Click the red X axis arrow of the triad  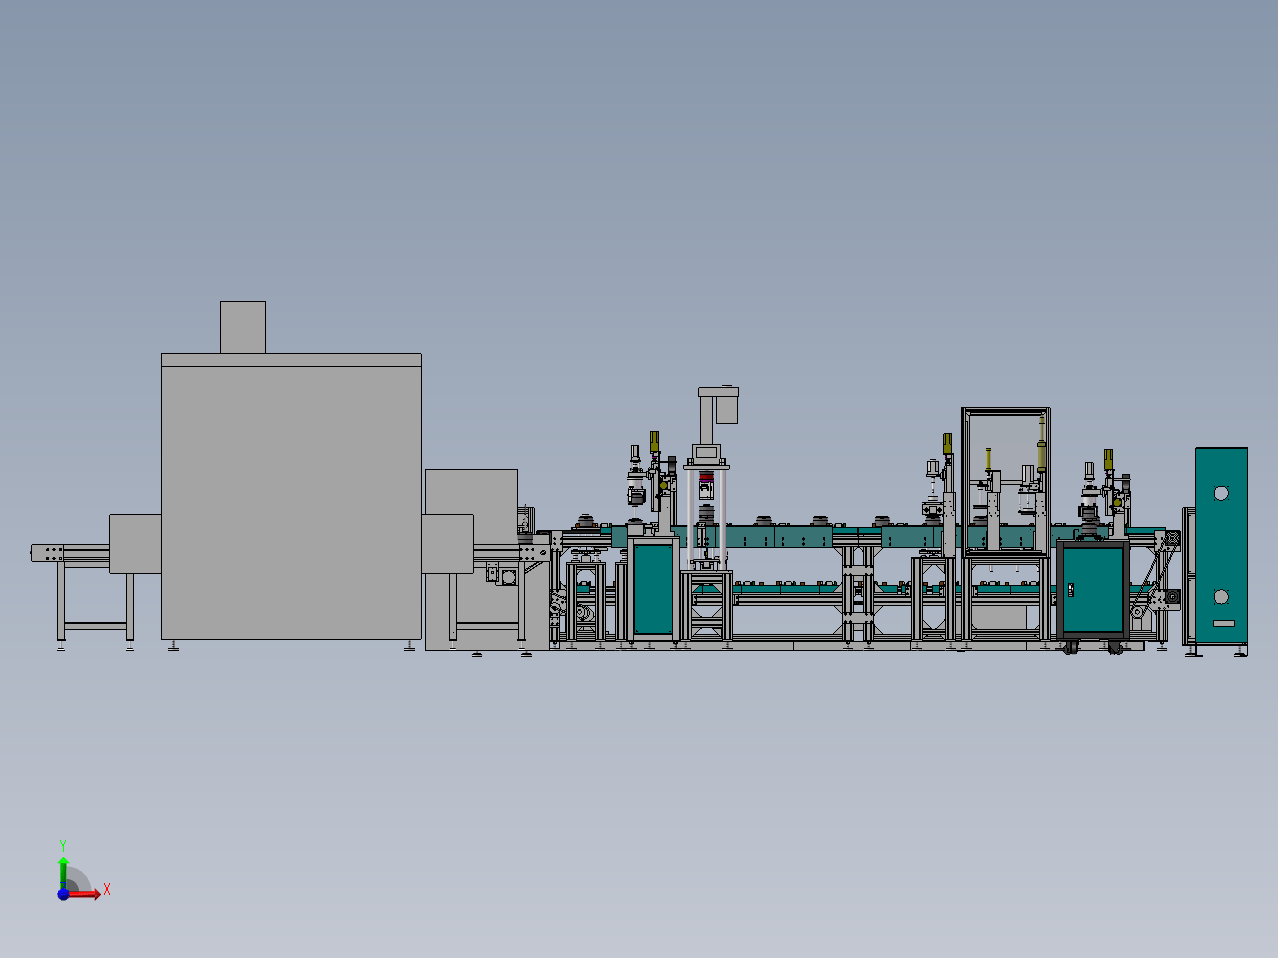point(85,894)
